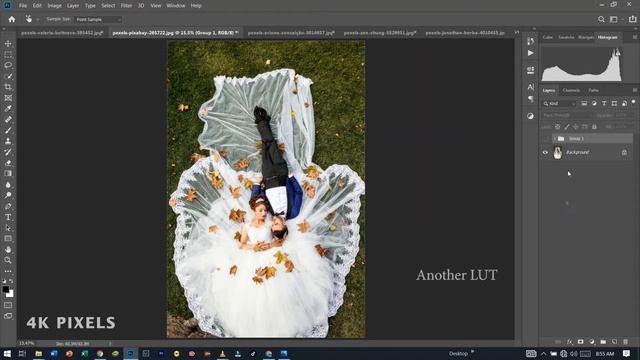Open Photoshop search magnifier

click(x=601, y=19)
